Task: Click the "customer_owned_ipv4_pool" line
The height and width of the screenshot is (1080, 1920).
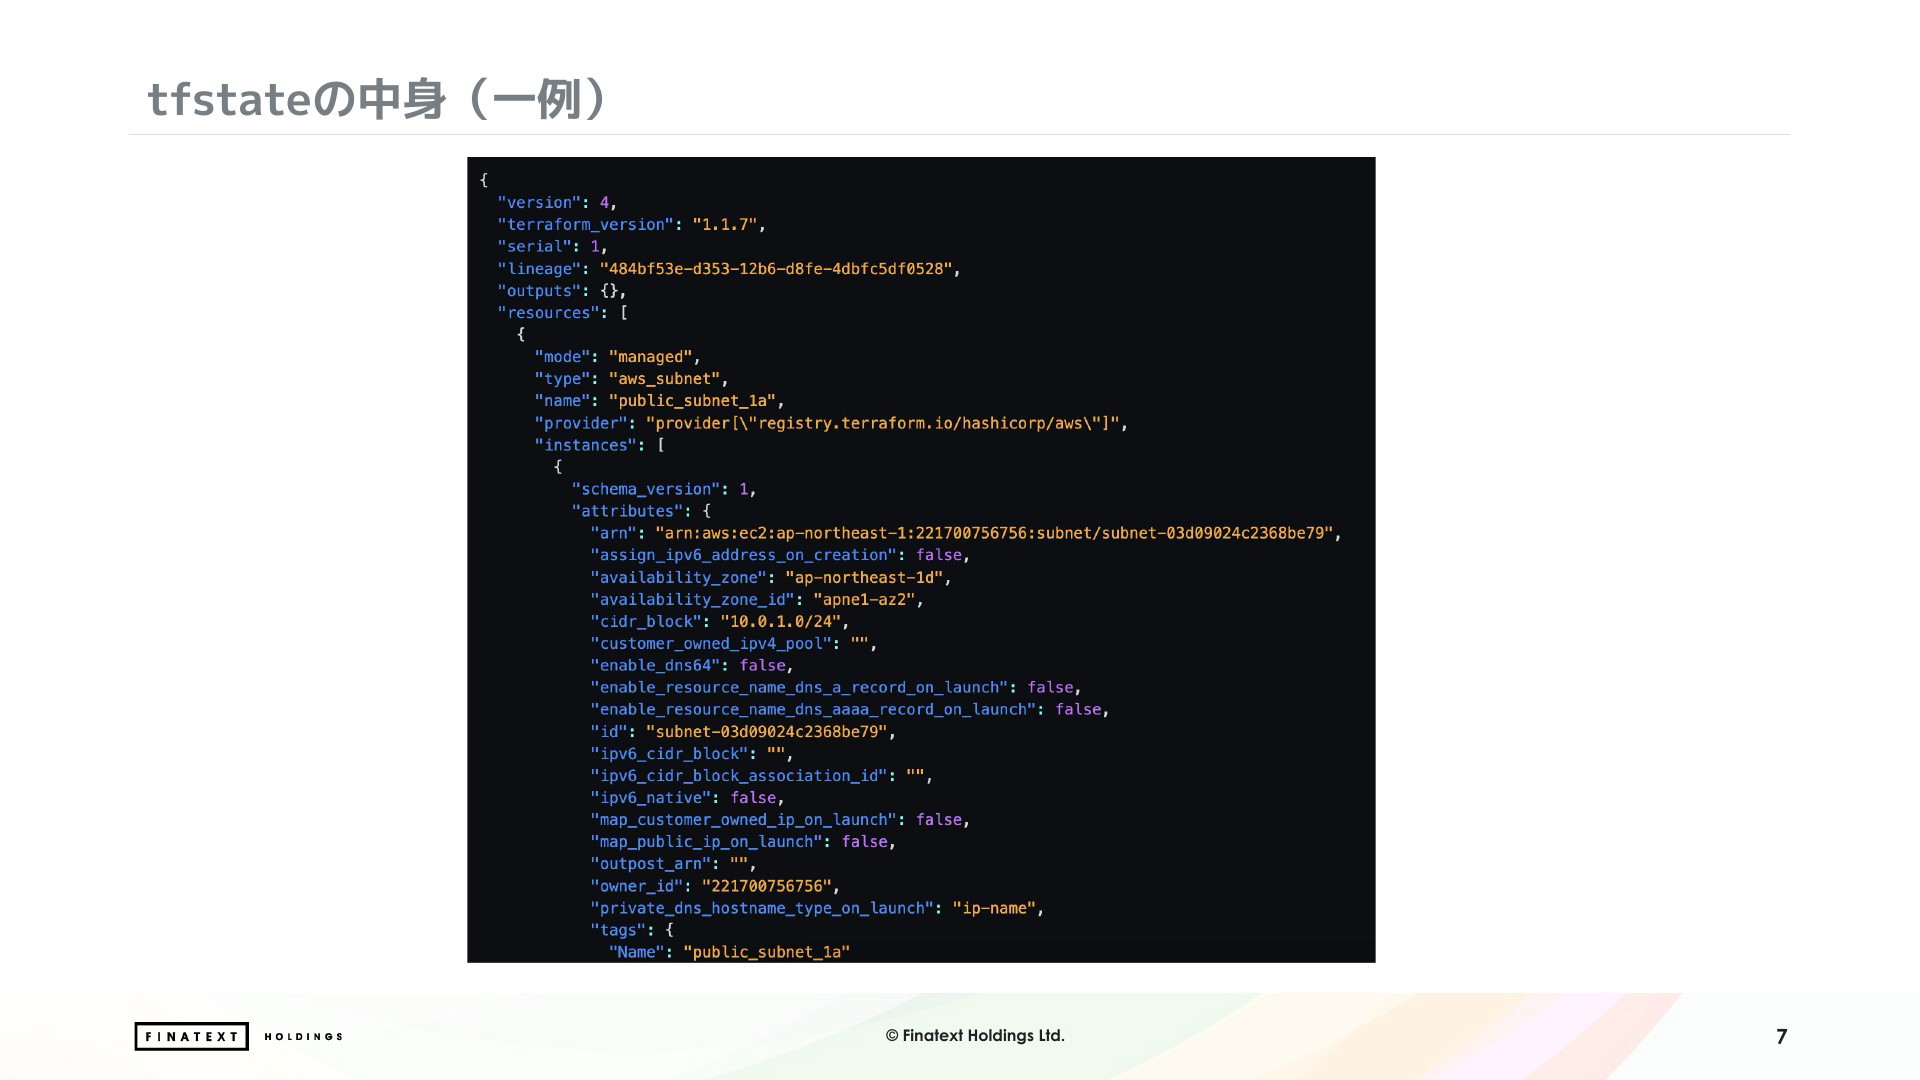Action: 733,643
